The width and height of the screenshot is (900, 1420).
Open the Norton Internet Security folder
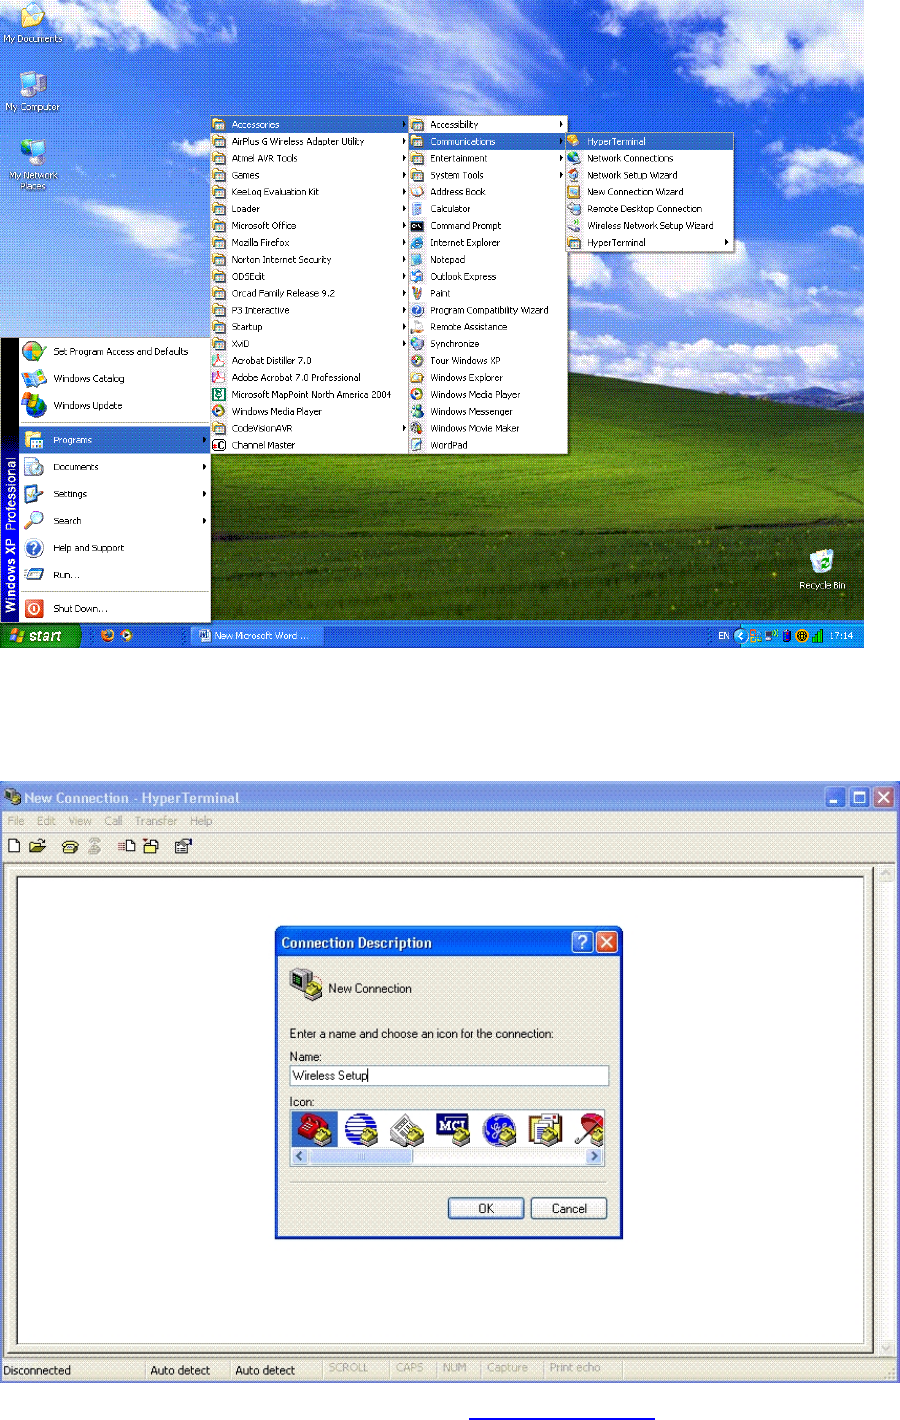(309, 260)
